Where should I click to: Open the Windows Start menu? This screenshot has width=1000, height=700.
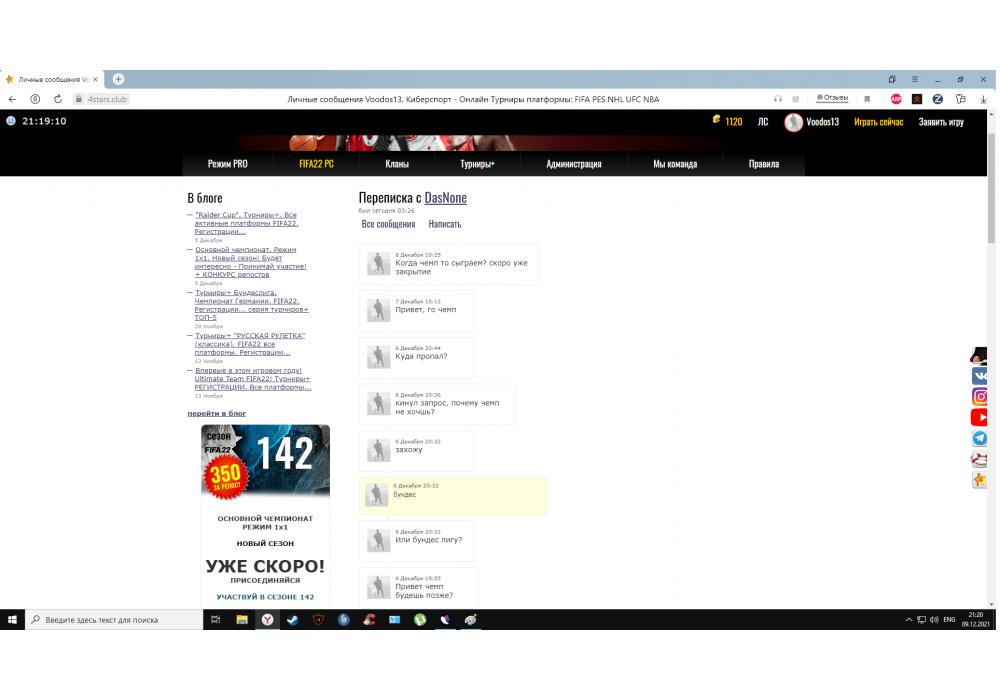click(12, 619)
